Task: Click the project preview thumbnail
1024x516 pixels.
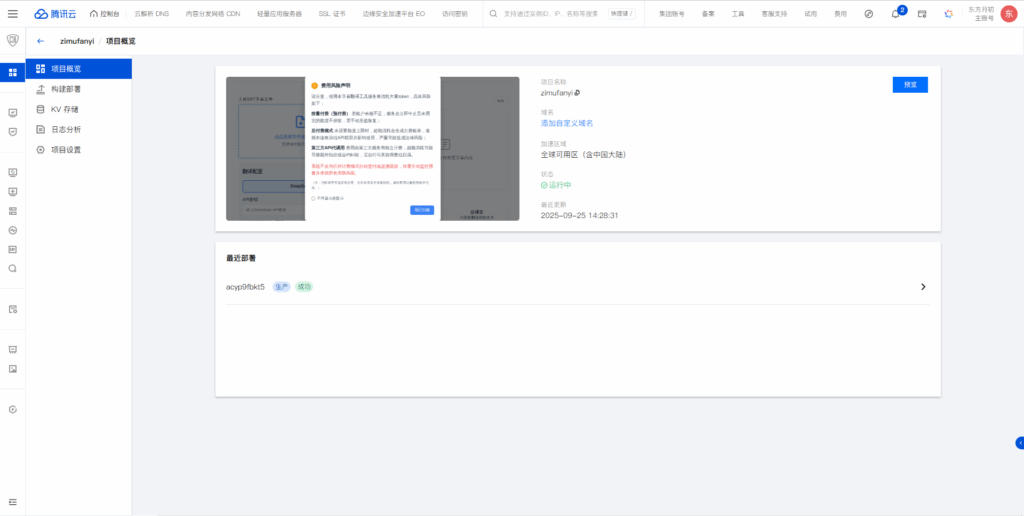Action: [372, 149]
